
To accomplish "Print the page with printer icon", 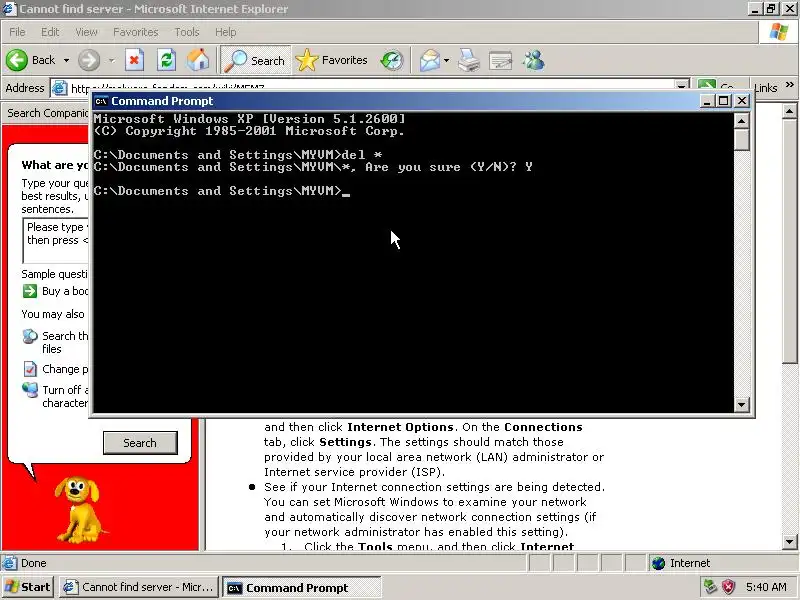I will pos(469,60).
